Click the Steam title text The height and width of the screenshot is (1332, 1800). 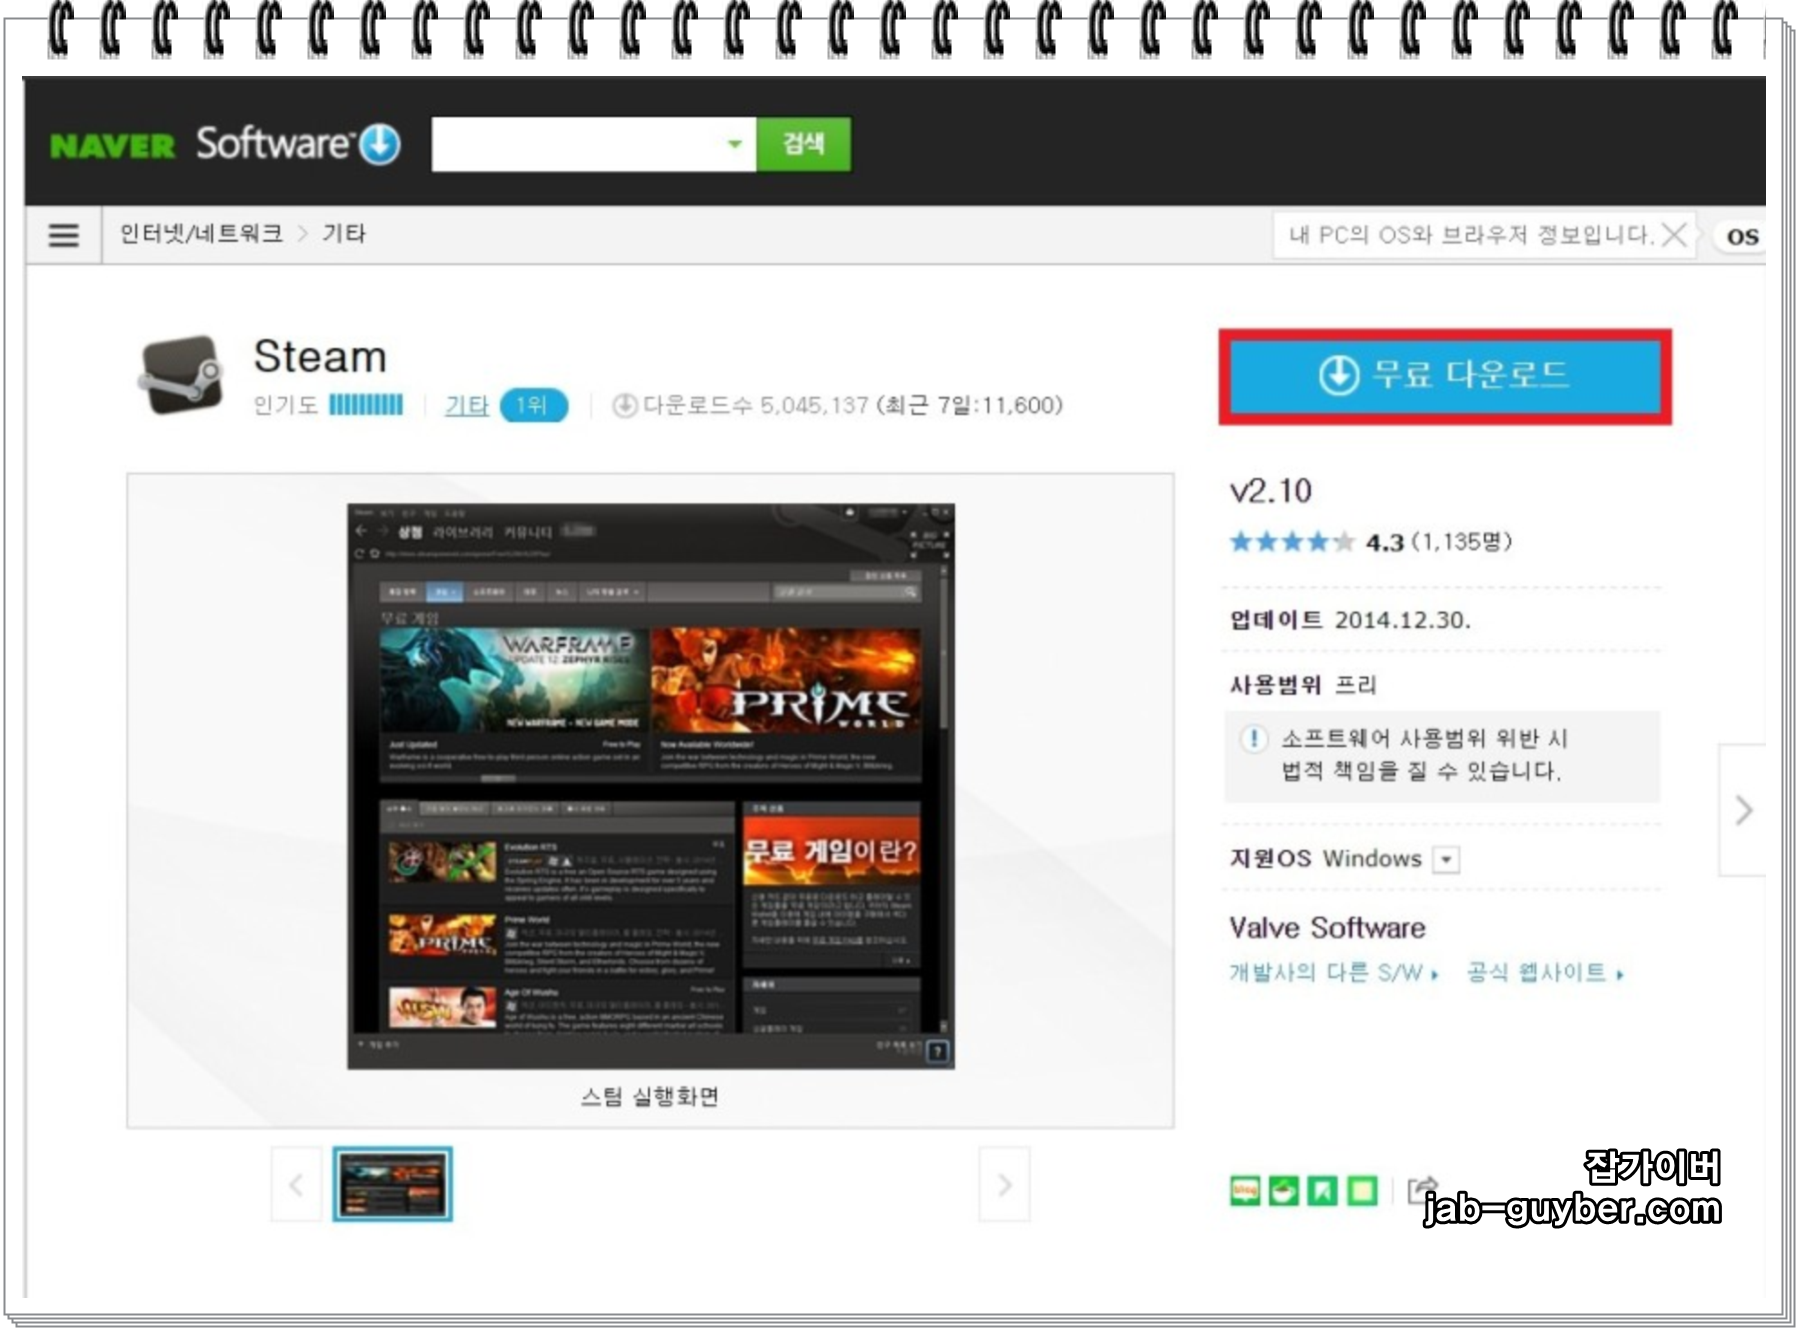click(320, 356)
